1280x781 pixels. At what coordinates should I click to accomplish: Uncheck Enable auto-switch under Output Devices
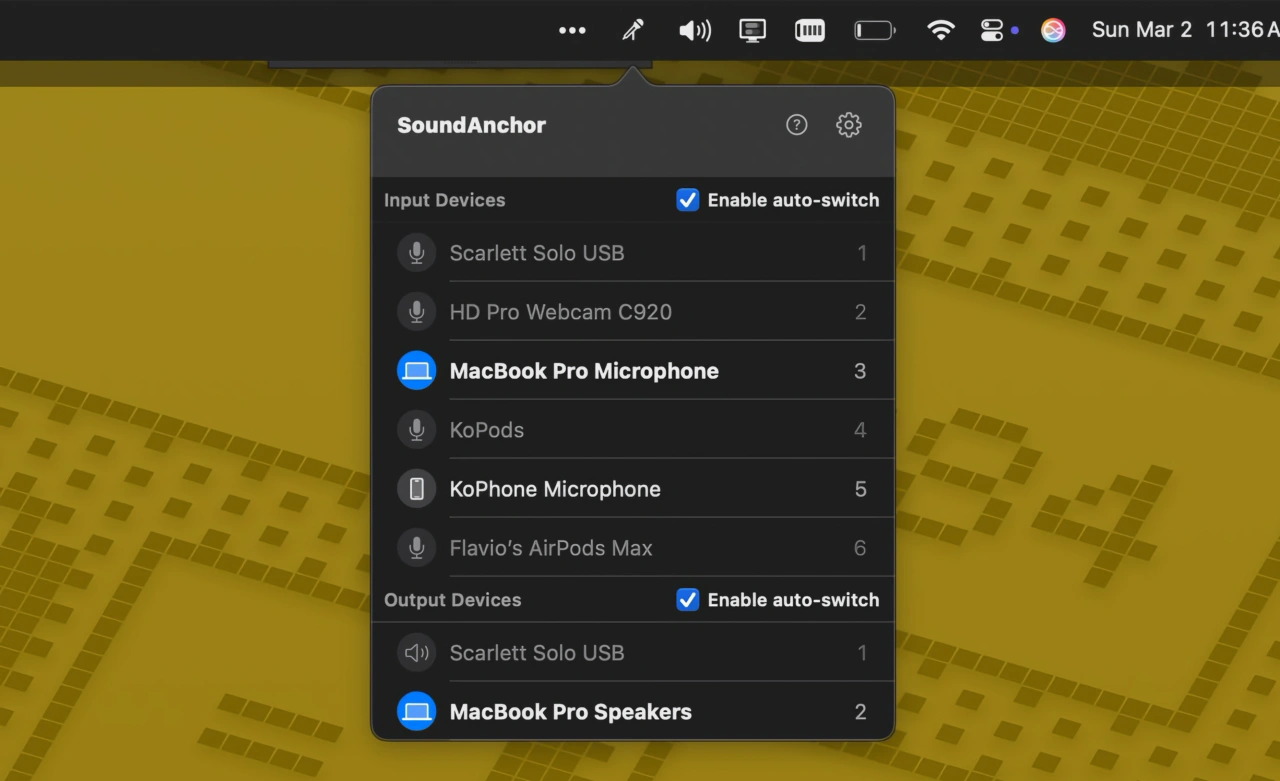688,599
